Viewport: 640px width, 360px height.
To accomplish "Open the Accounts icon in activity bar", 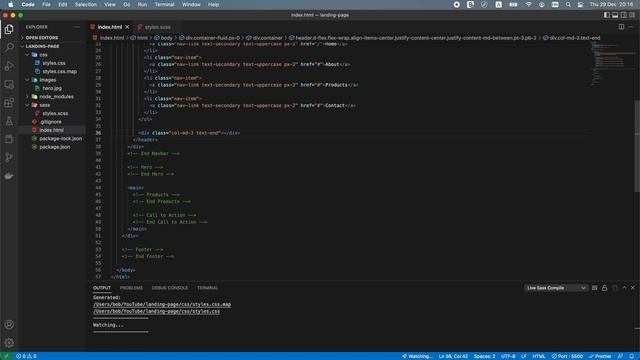I will tap(9, 325).
